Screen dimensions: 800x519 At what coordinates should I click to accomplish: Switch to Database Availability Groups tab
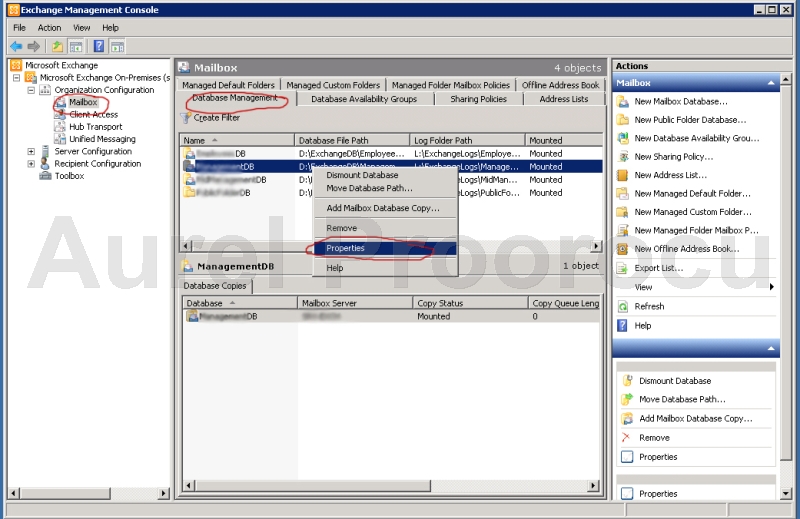pos(364,99)
